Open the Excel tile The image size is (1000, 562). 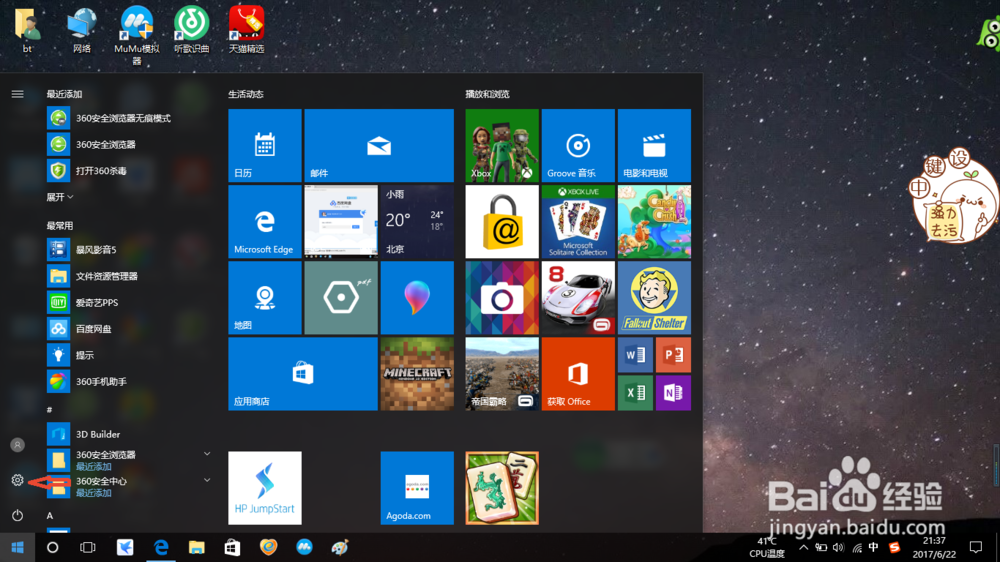pyautogui.click(x=635, y=393)
